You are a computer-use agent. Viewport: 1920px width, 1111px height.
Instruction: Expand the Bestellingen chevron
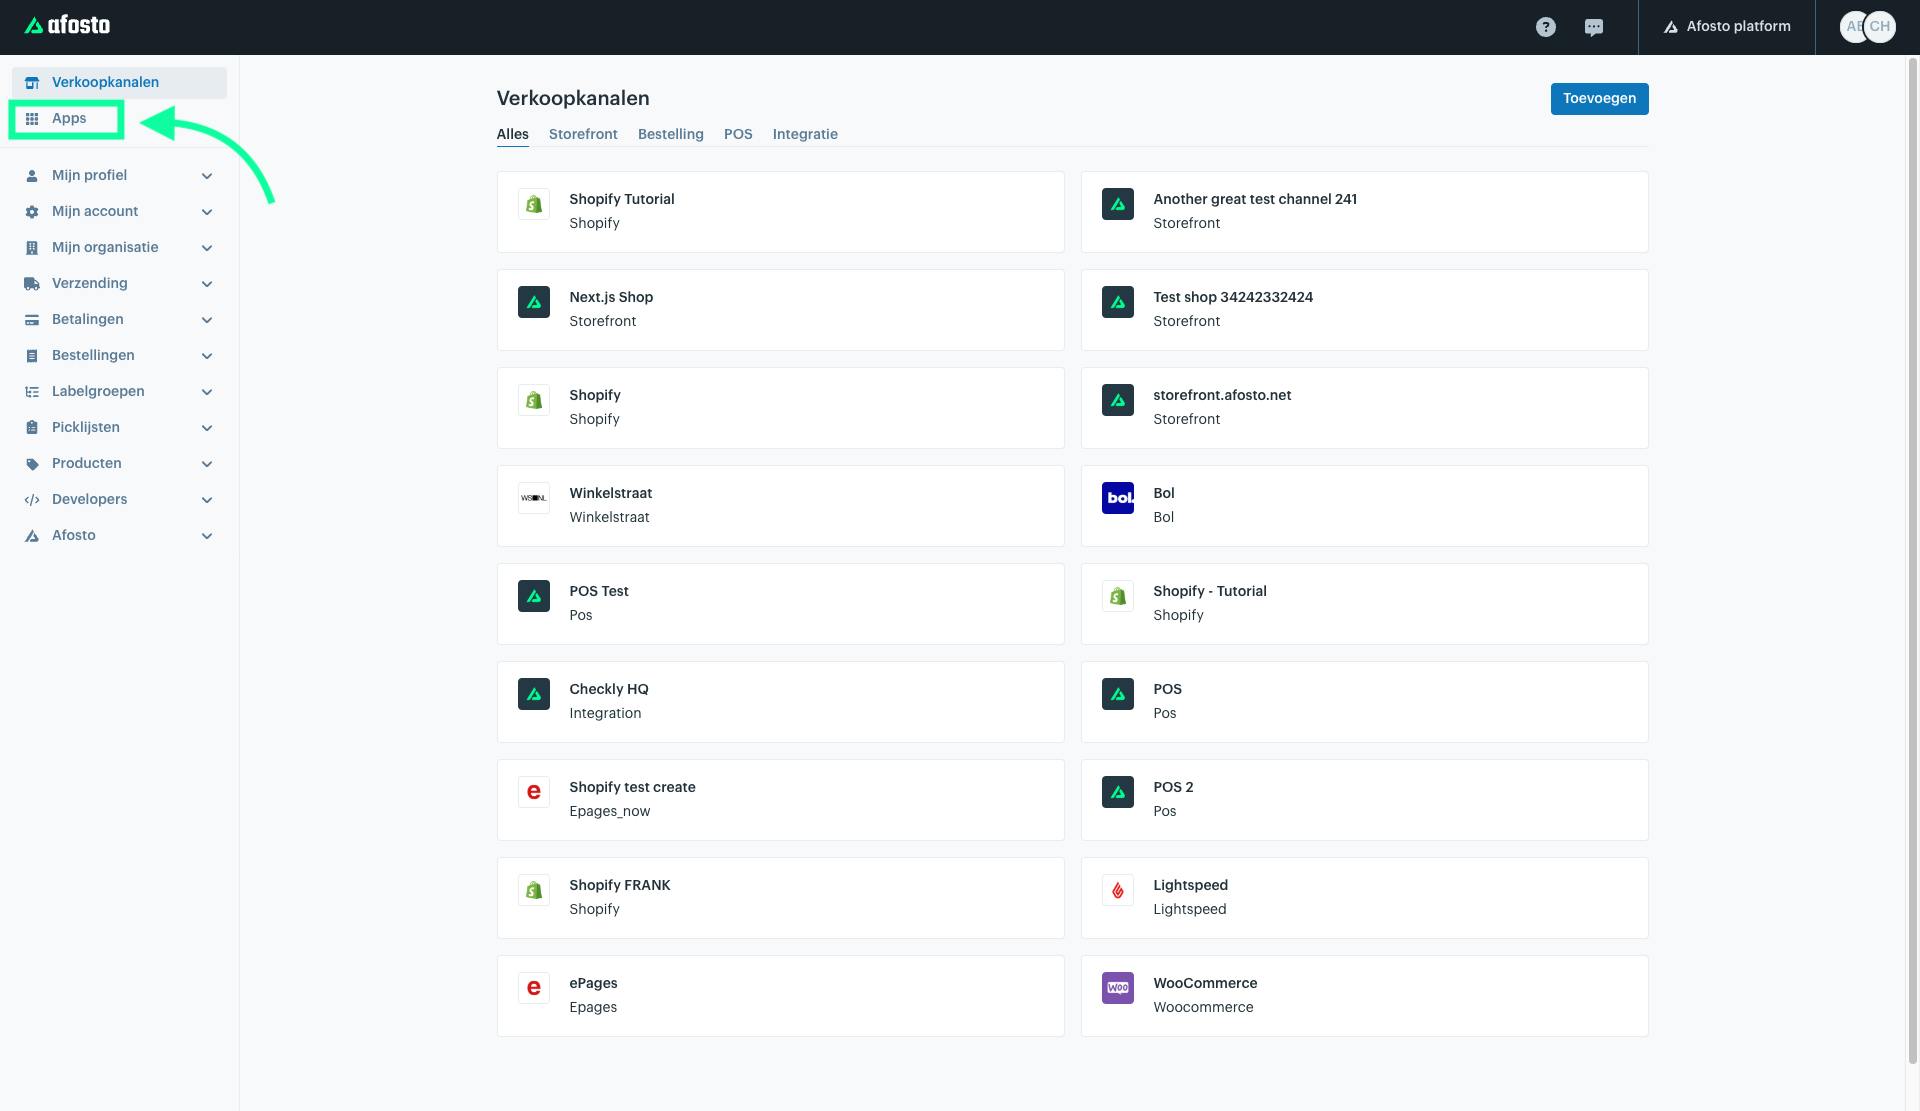207,356
